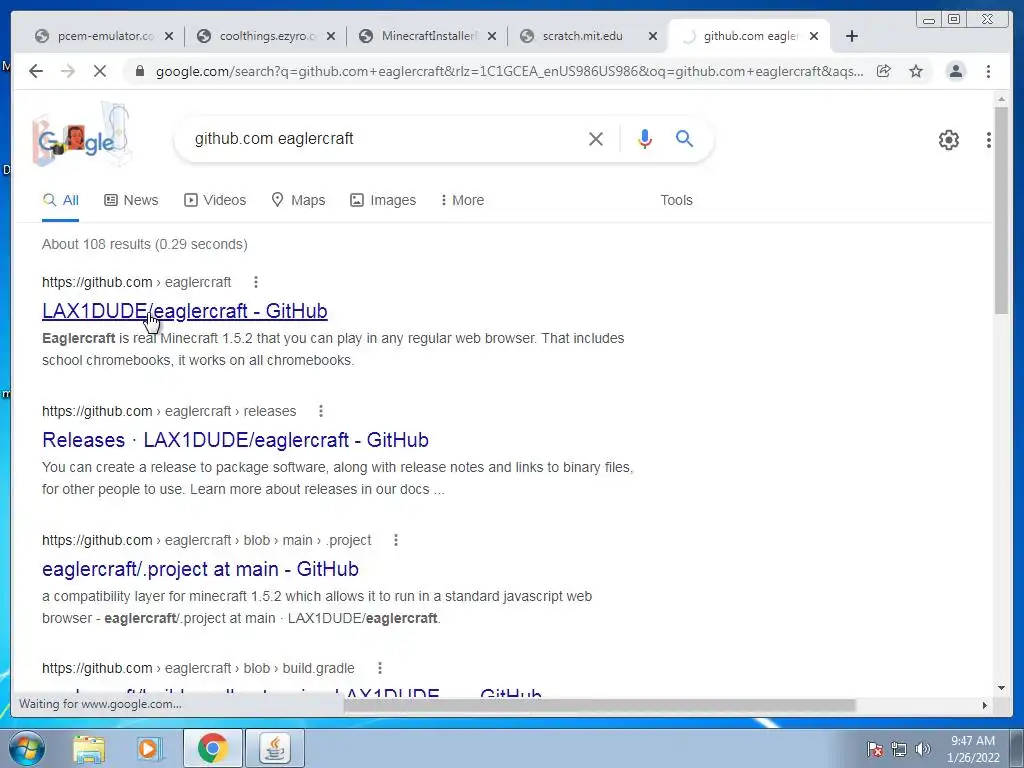Launch Windows Media Player from taskbar
The width and height of the screenshot is (1024, 768).
149,749
